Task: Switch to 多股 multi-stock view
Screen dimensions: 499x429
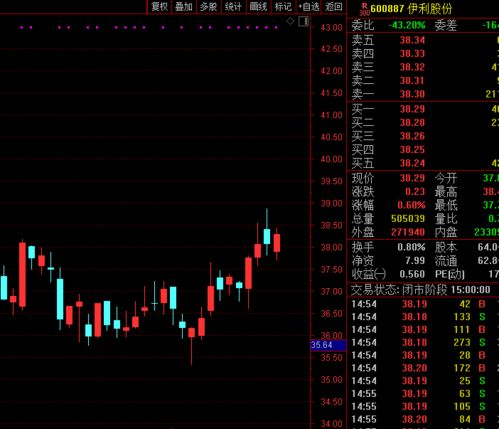Action: 209,7
